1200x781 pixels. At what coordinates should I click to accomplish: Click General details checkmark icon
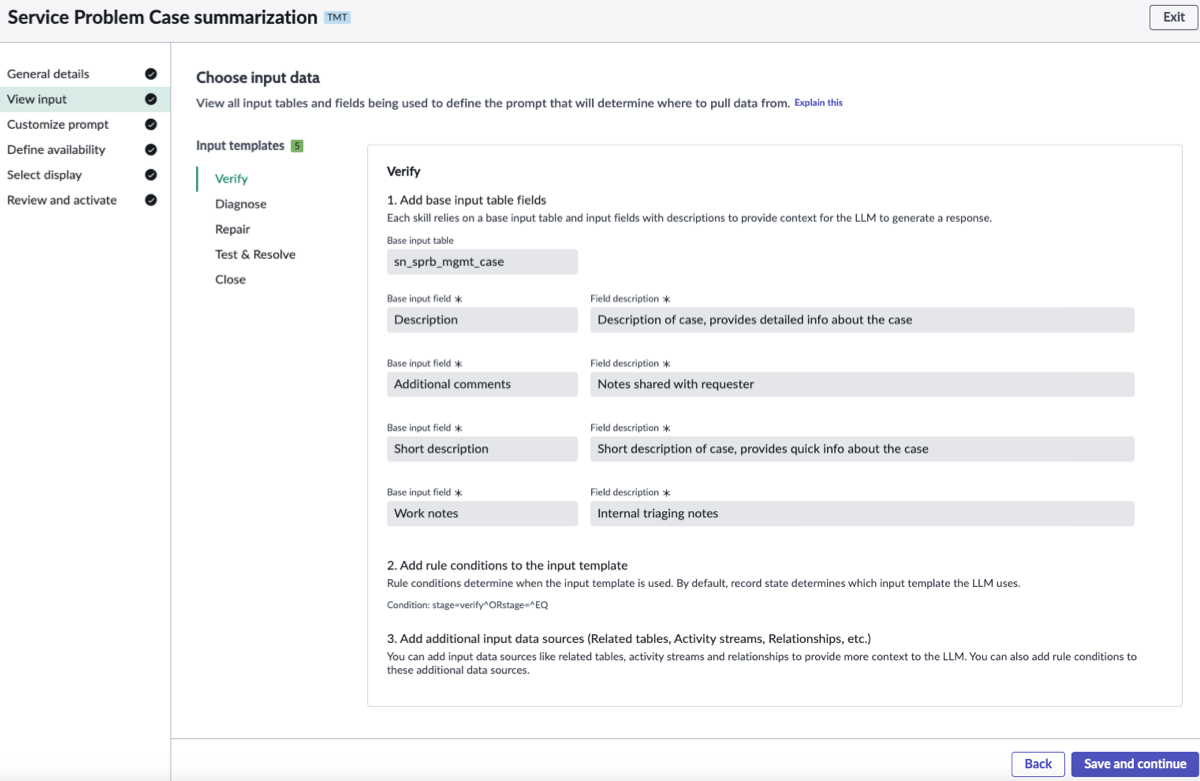tap(151, 74)
